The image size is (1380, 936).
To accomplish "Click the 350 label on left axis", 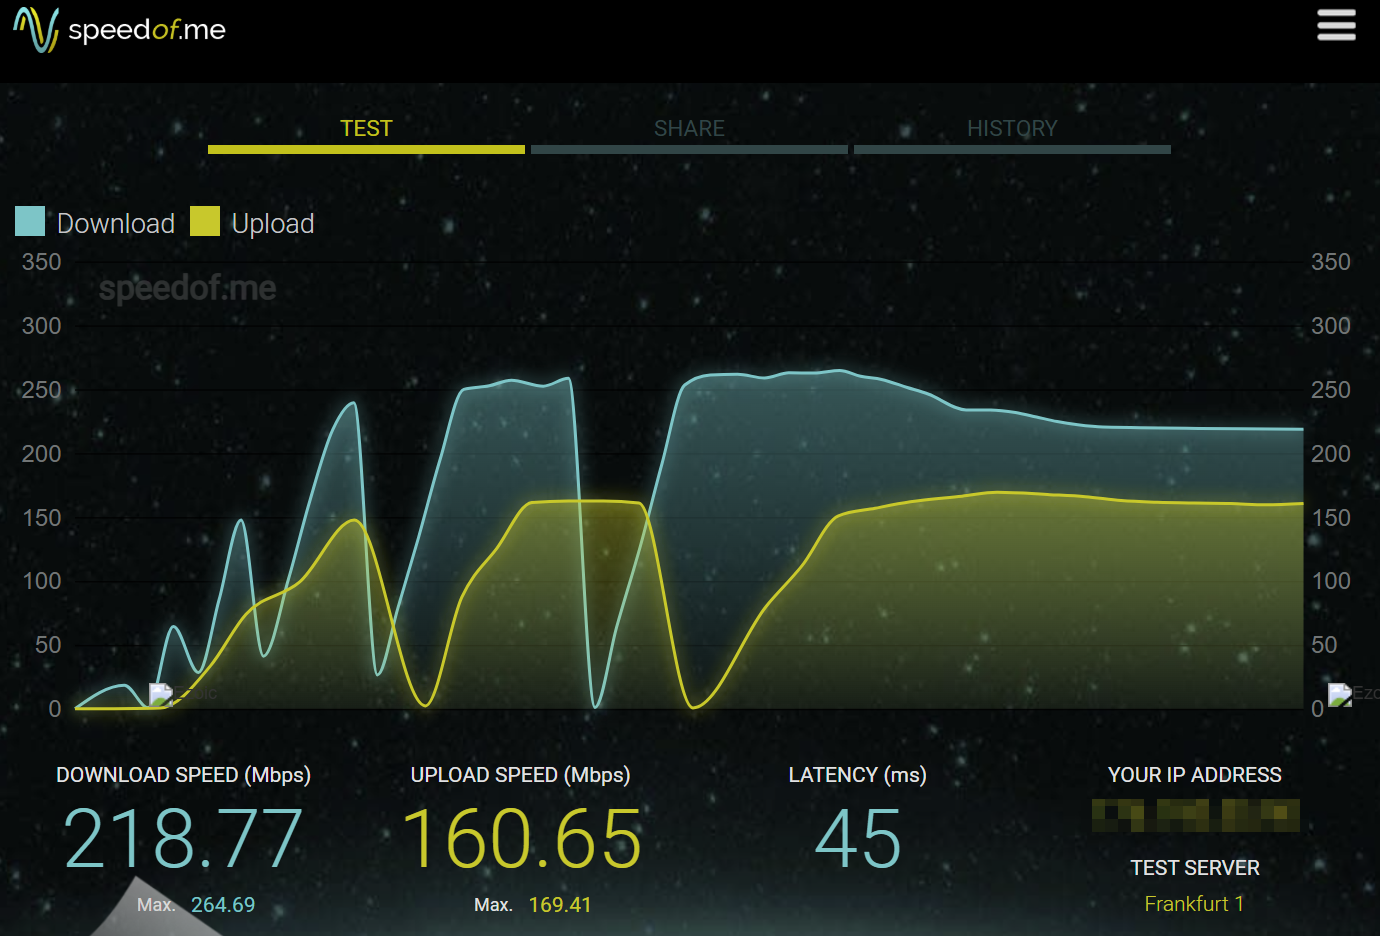I will [x=42, y=262].
